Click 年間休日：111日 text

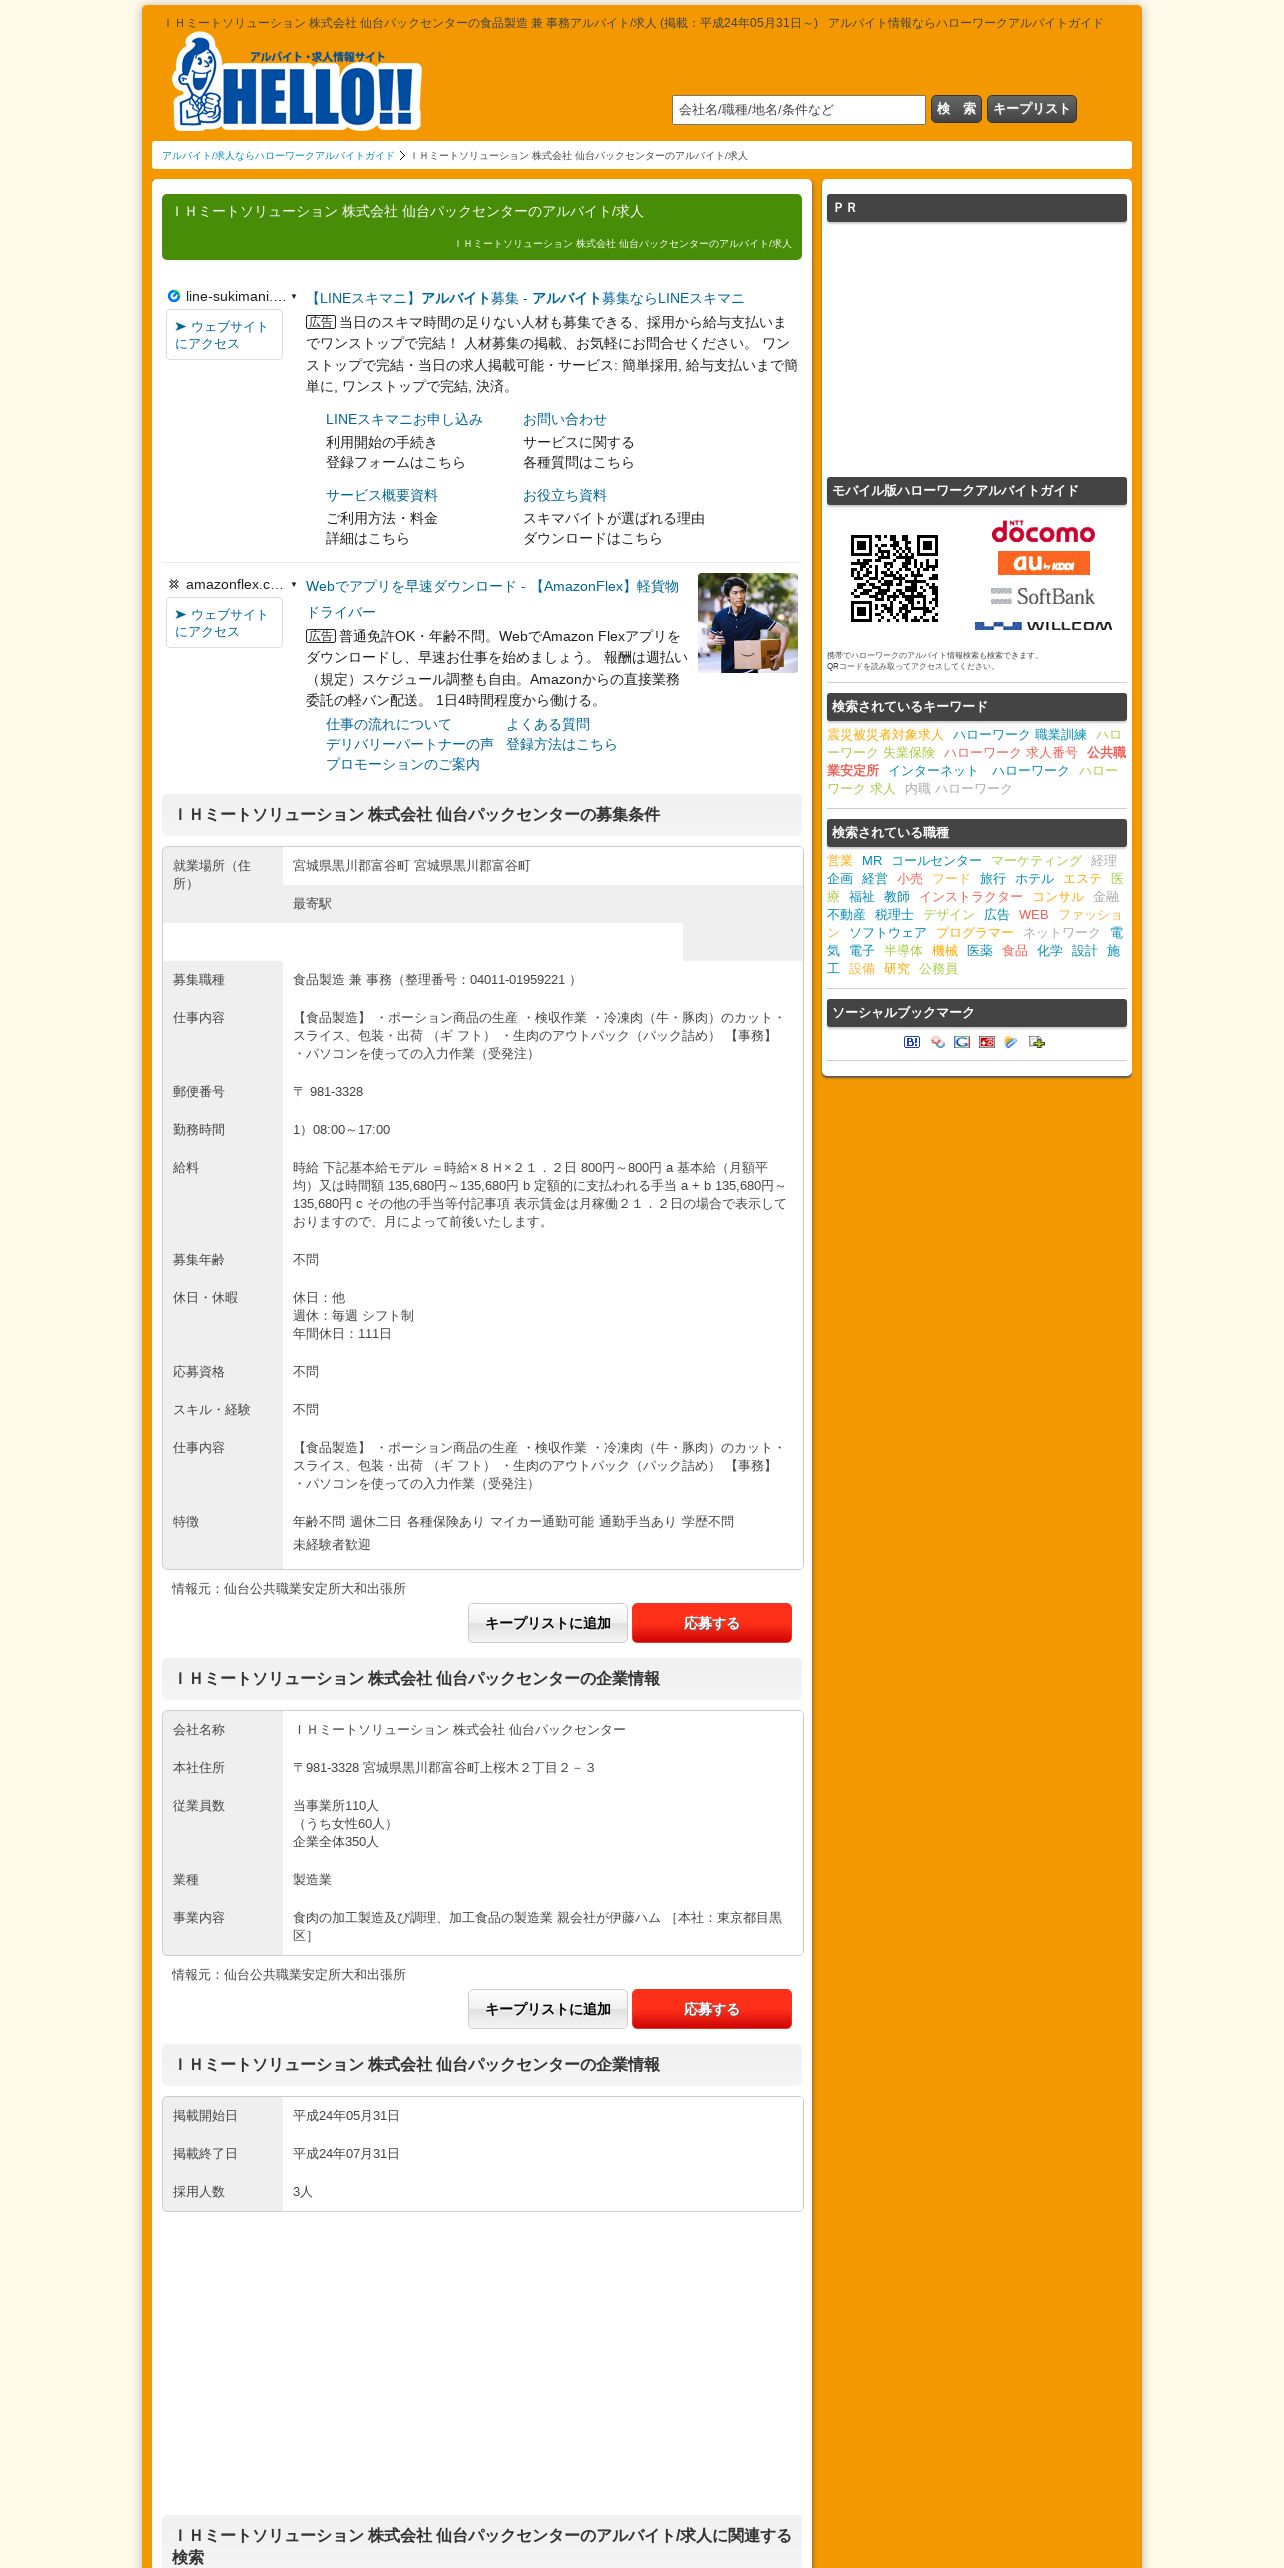[x=342, y=1334]
